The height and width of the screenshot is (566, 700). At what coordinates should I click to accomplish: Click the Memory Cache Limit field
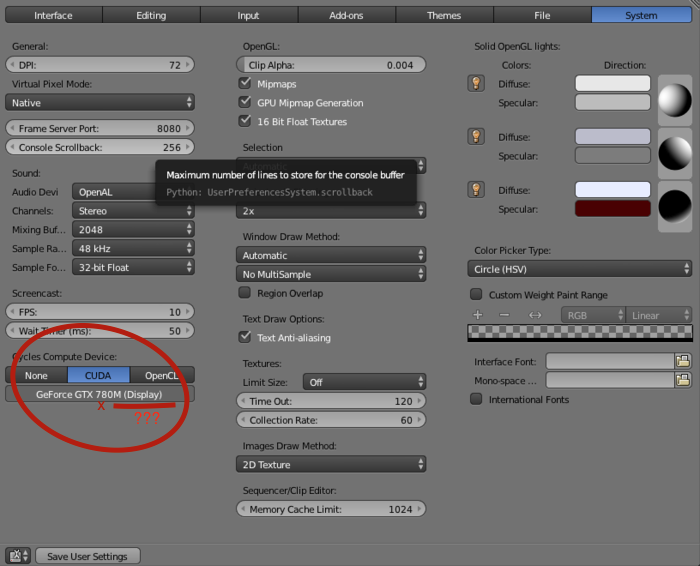pos(331,509)
